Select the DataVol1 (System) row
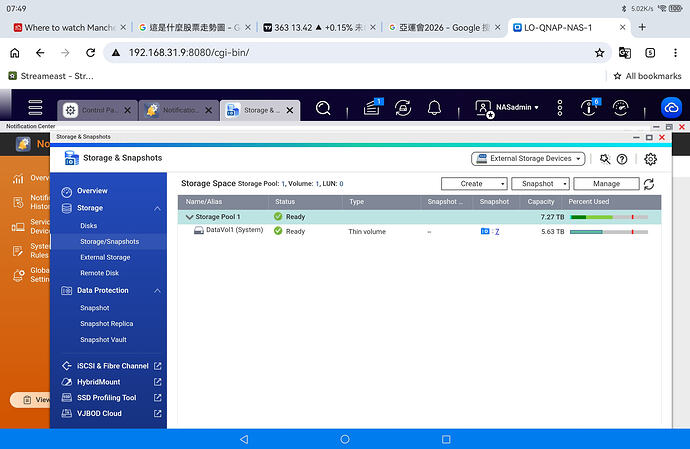690x449 pixels. pos(419,232)
